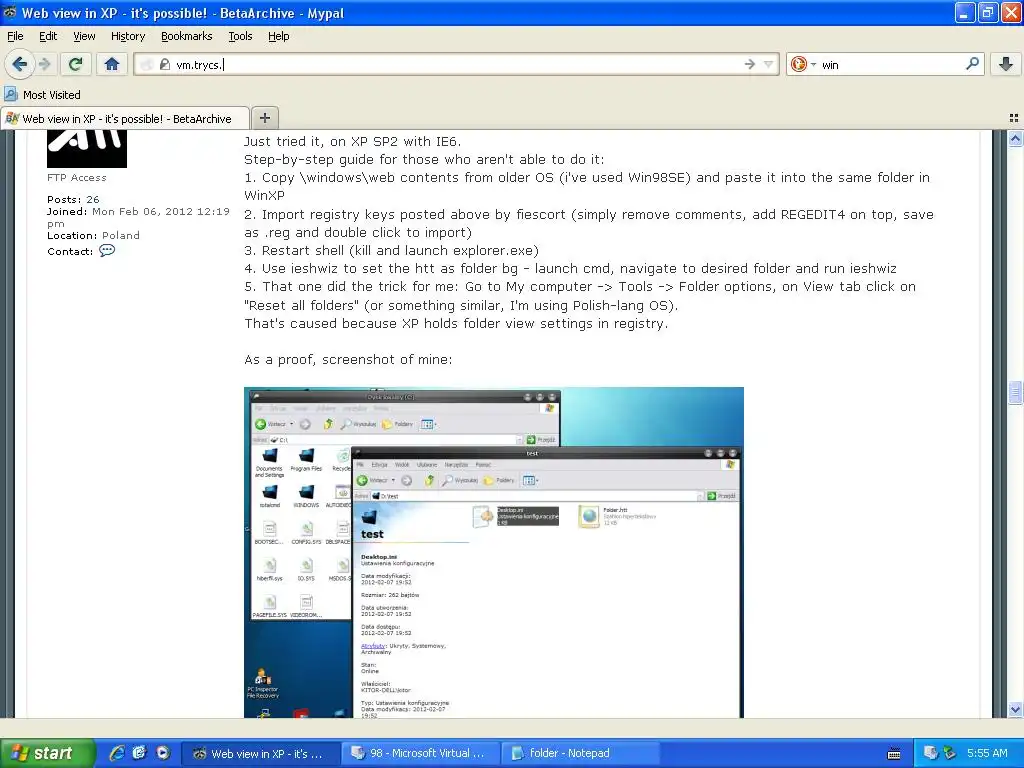Launch Internet Explorer from Quick Launch
The height and width of the screenshot is (768, 1024).
click(x=117, y=753)
